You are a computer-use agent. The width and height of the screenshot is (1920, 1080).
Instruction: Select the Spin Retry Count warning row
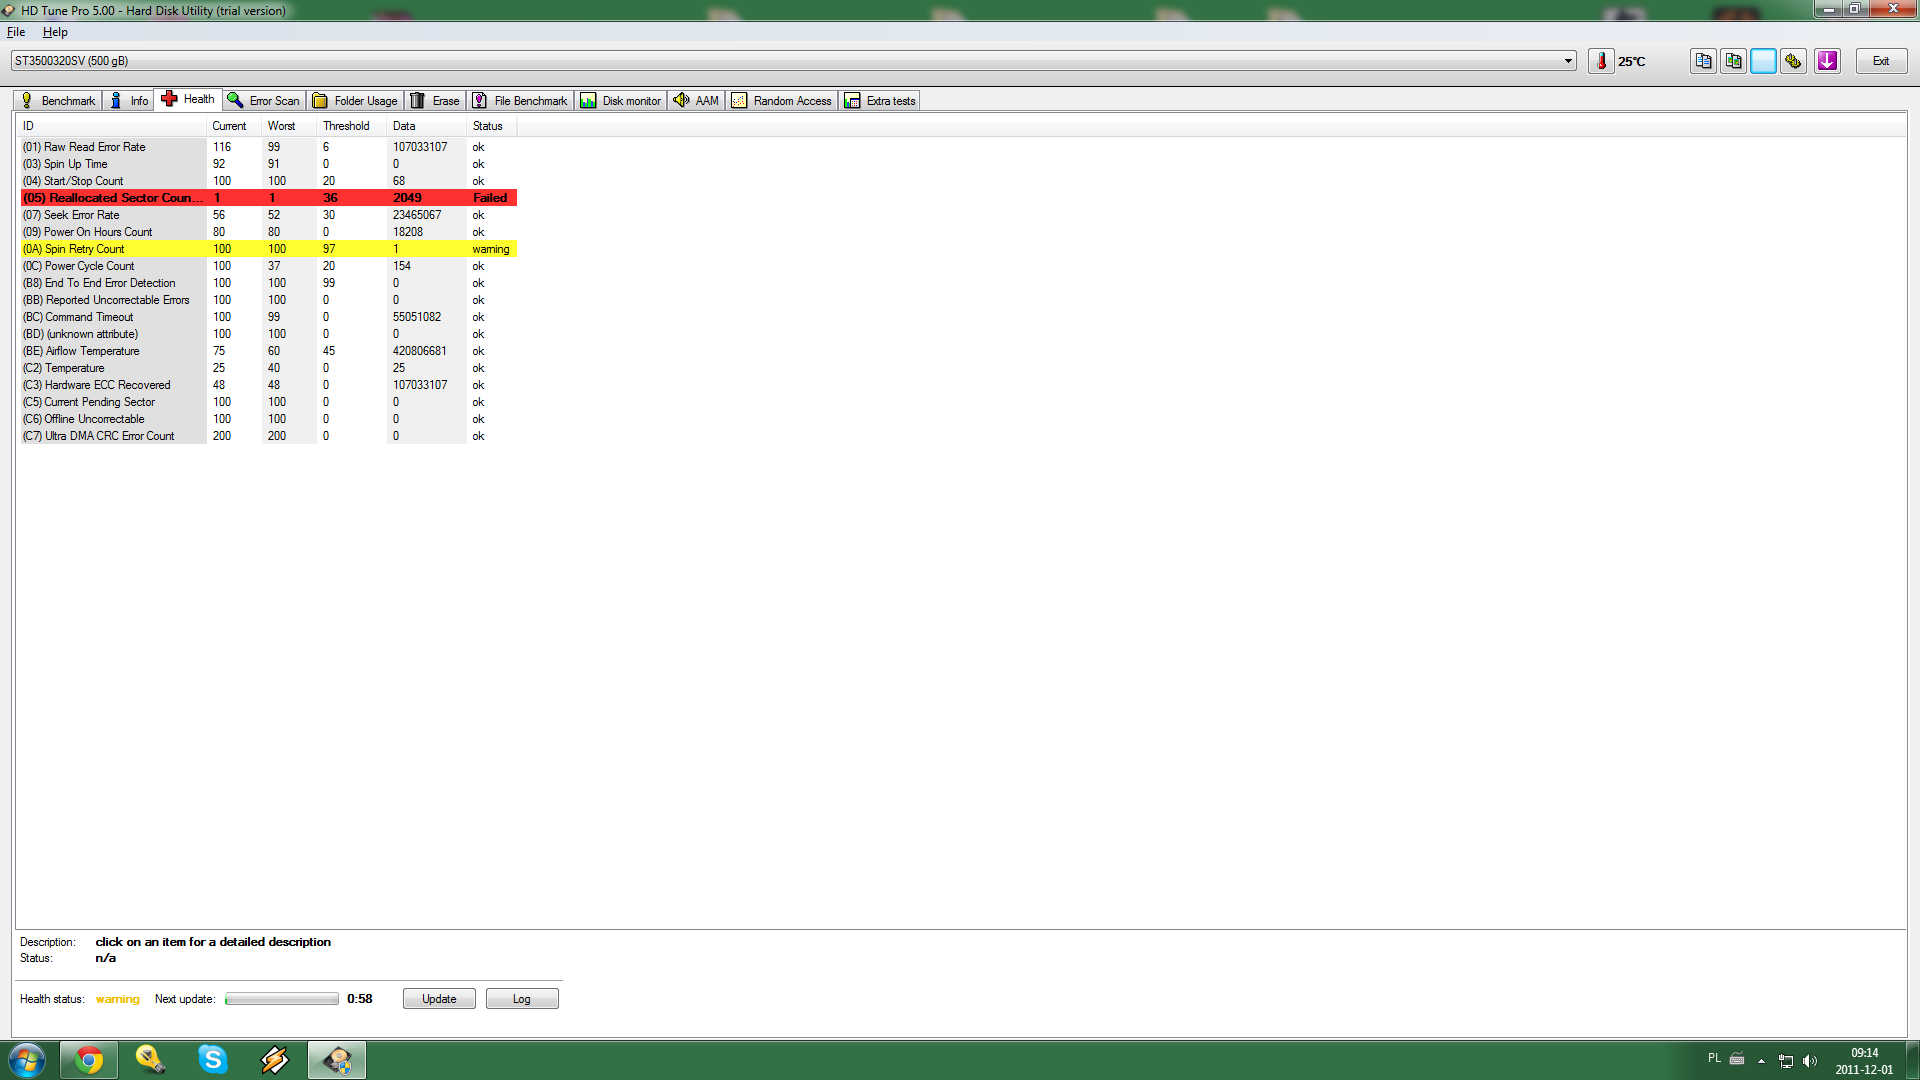coord(268,249)
